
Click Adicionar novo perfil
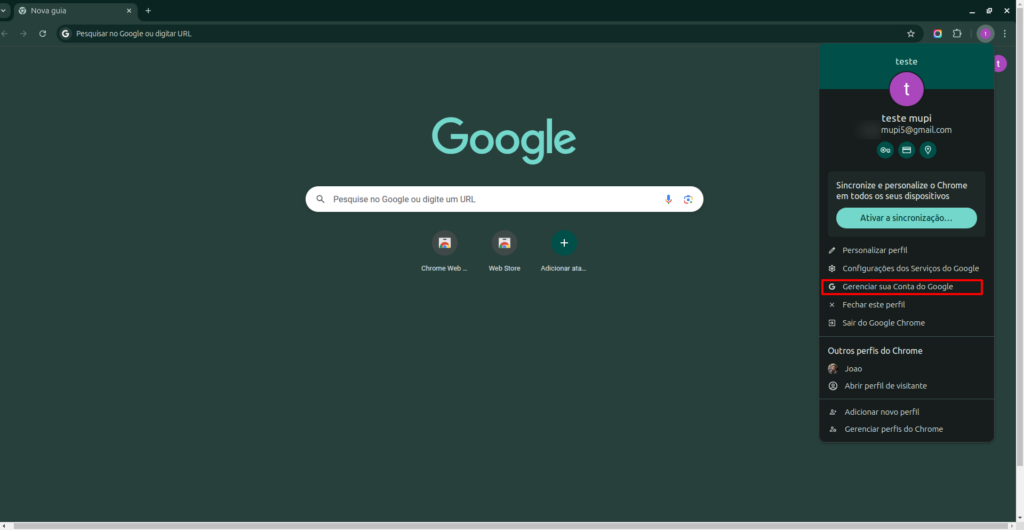[x=906, y=412]
